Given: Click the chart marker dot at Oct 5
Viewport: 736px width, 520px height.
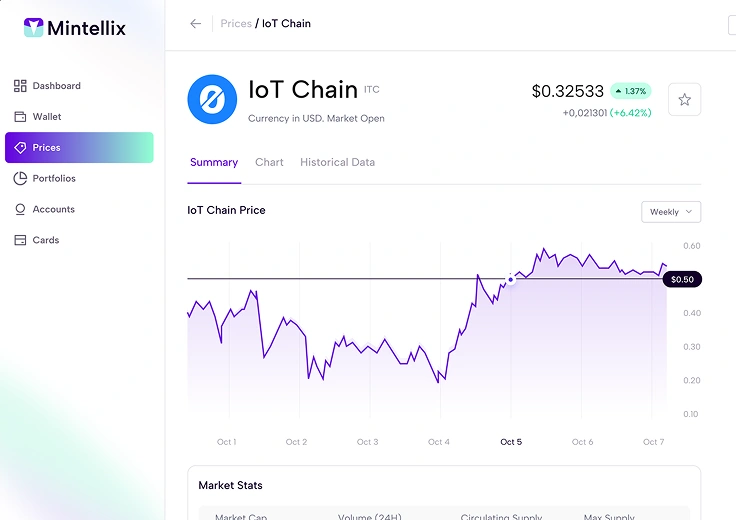Looking at the screenshot, I should pos(510,279).
